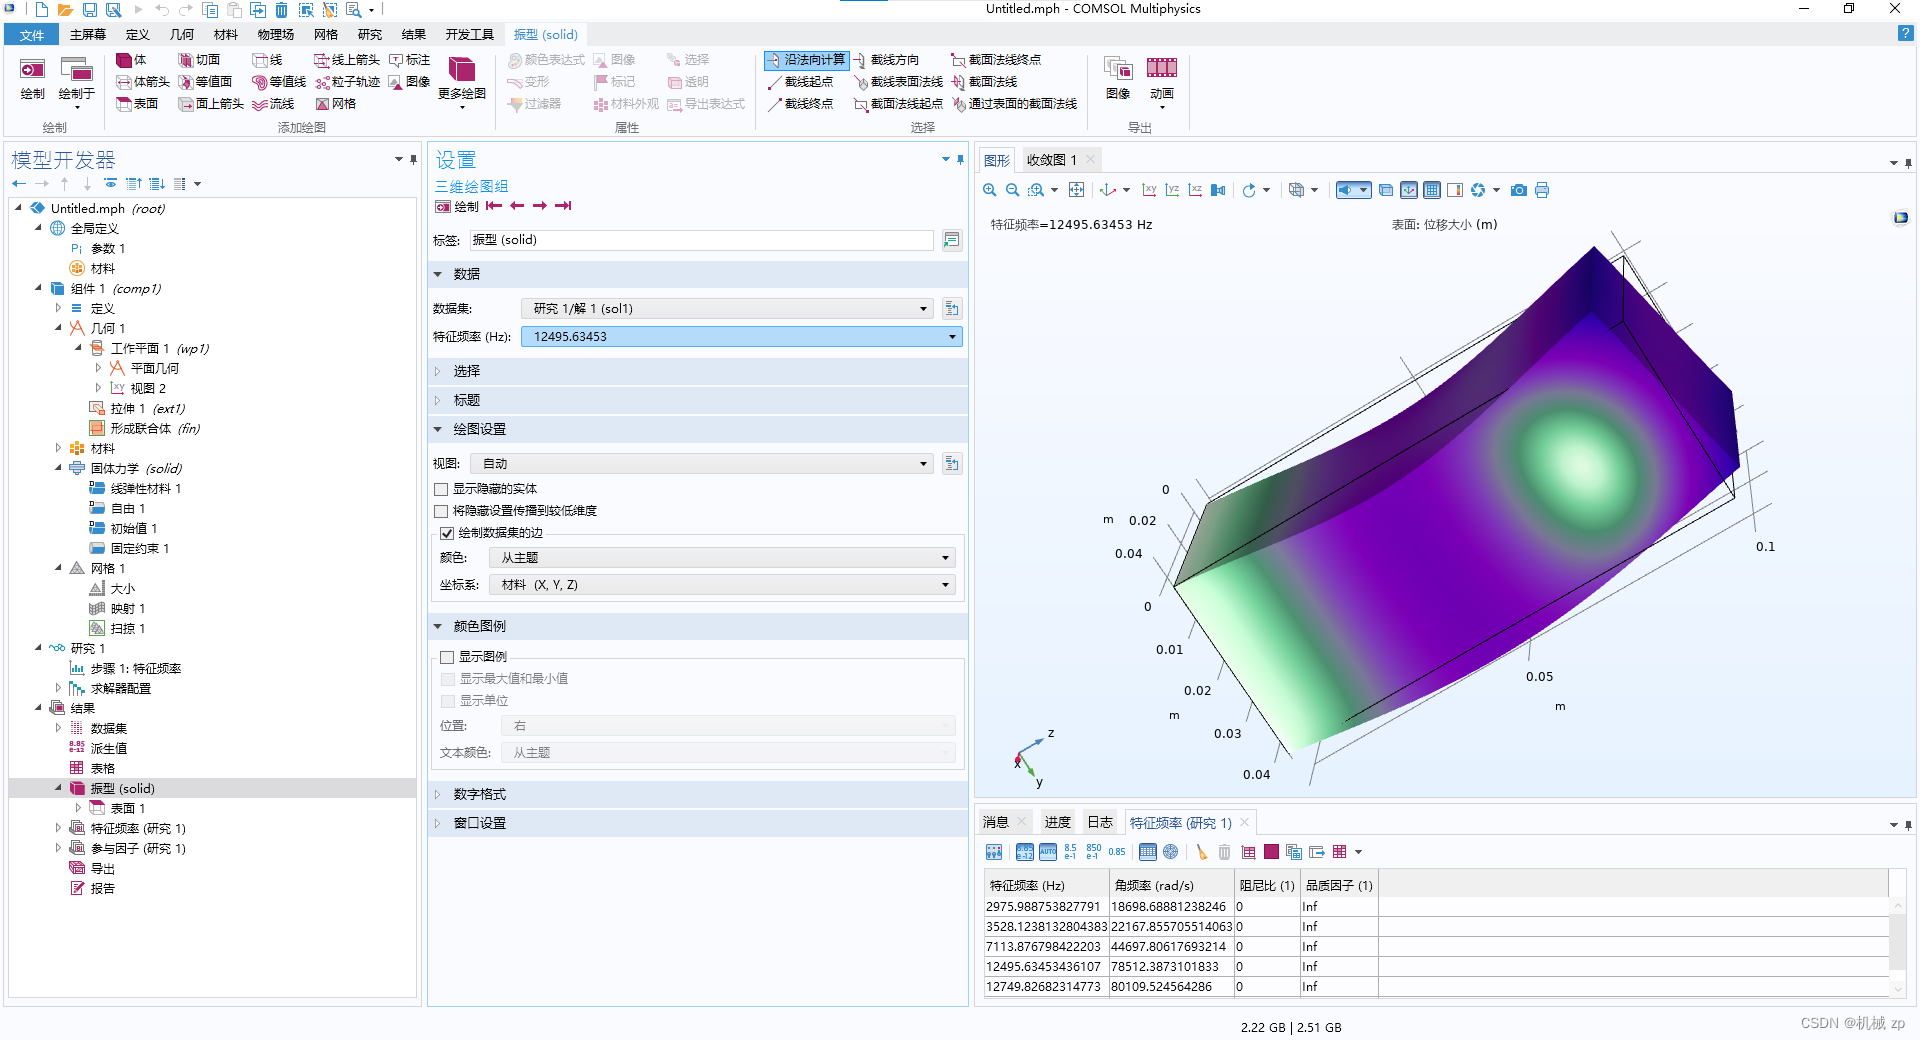
Task: Open the Print icon in the graphics toolbar
Action: (1542, 190)
